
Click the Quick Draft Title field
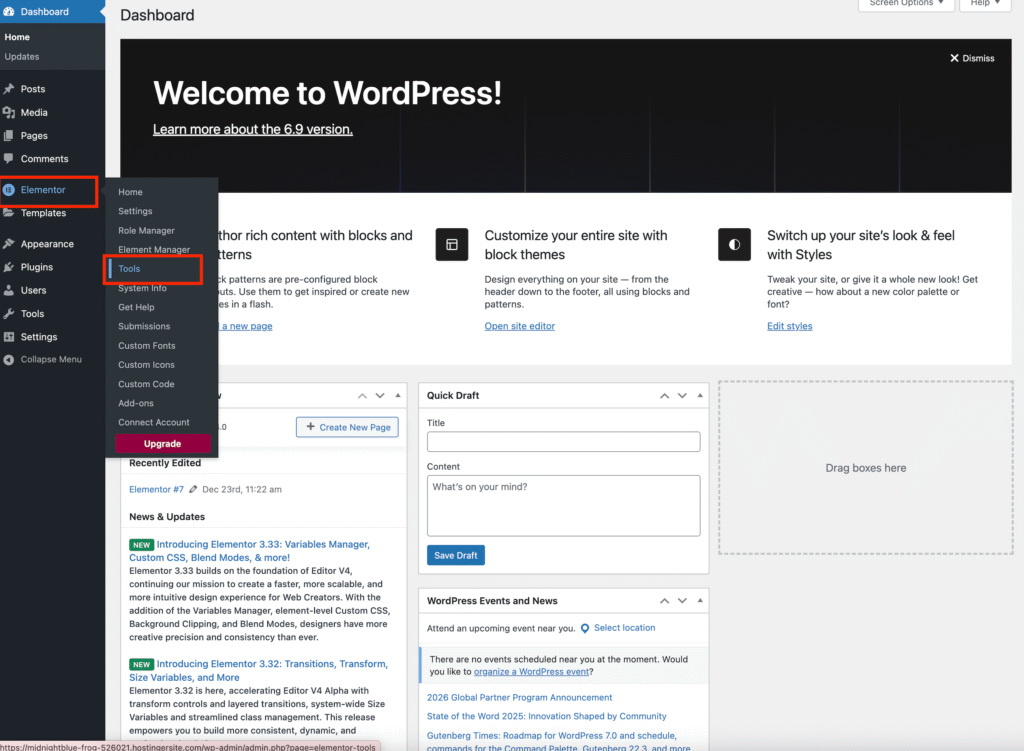[x=563, y=441]
